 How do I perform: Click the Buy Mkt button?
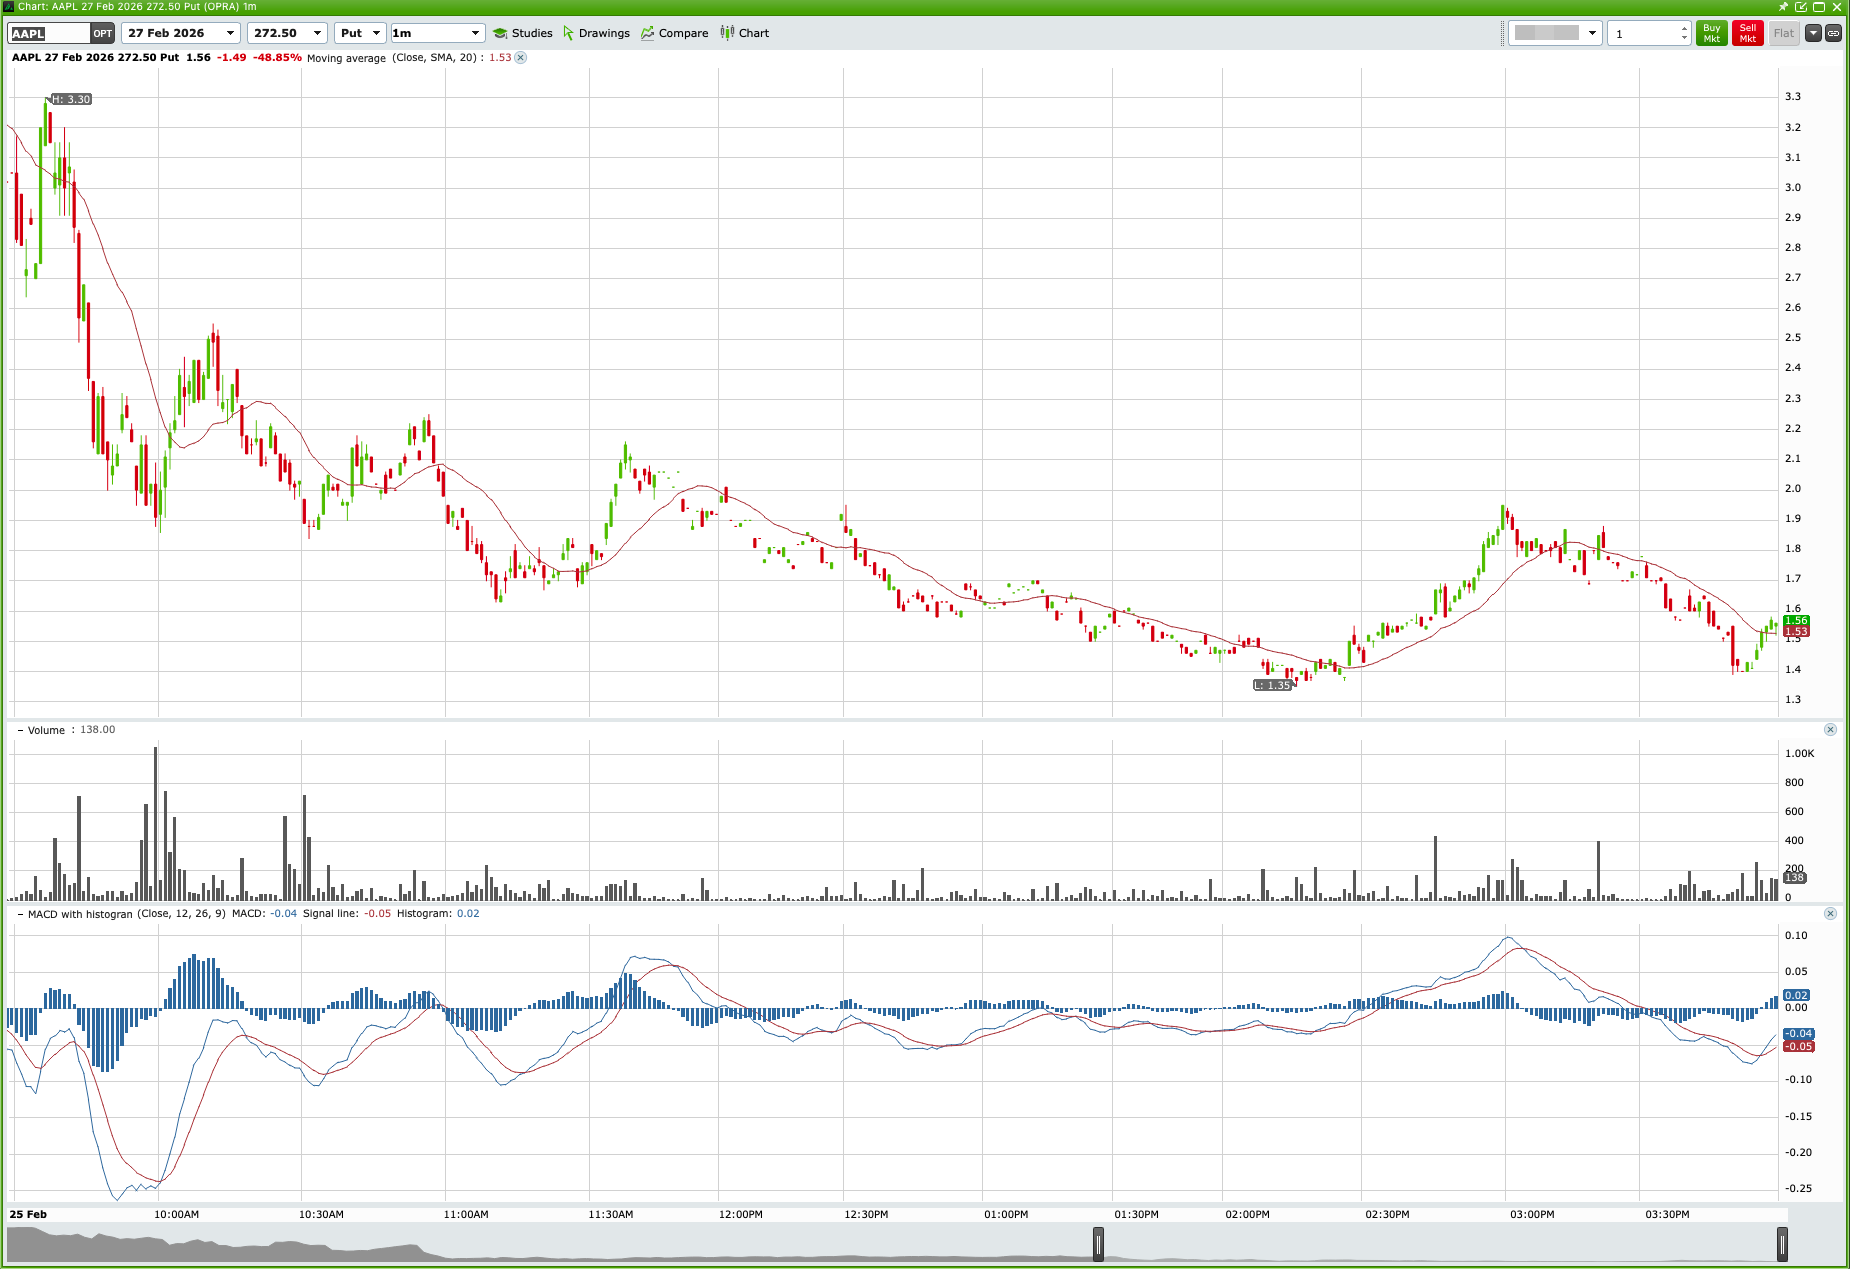(x=1711, y=32)
